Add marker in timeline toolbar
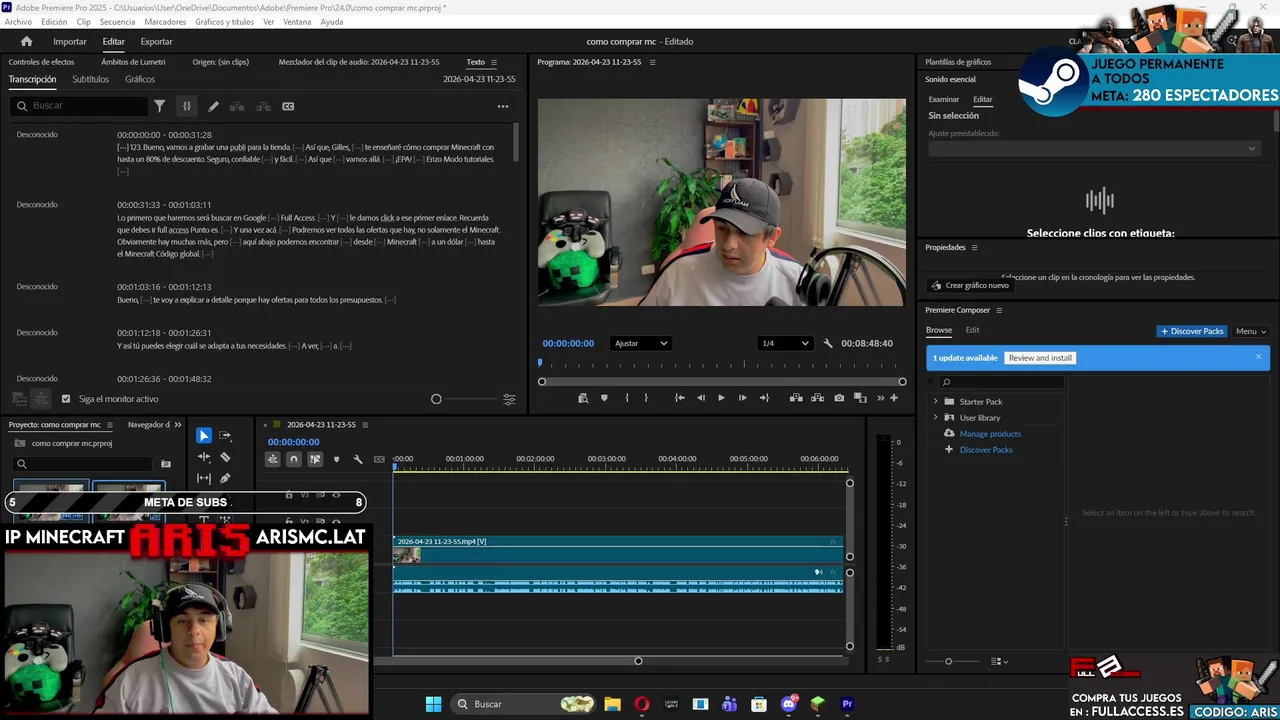The width and height of the screenshot is (1280, 720). tap(336, 459)
